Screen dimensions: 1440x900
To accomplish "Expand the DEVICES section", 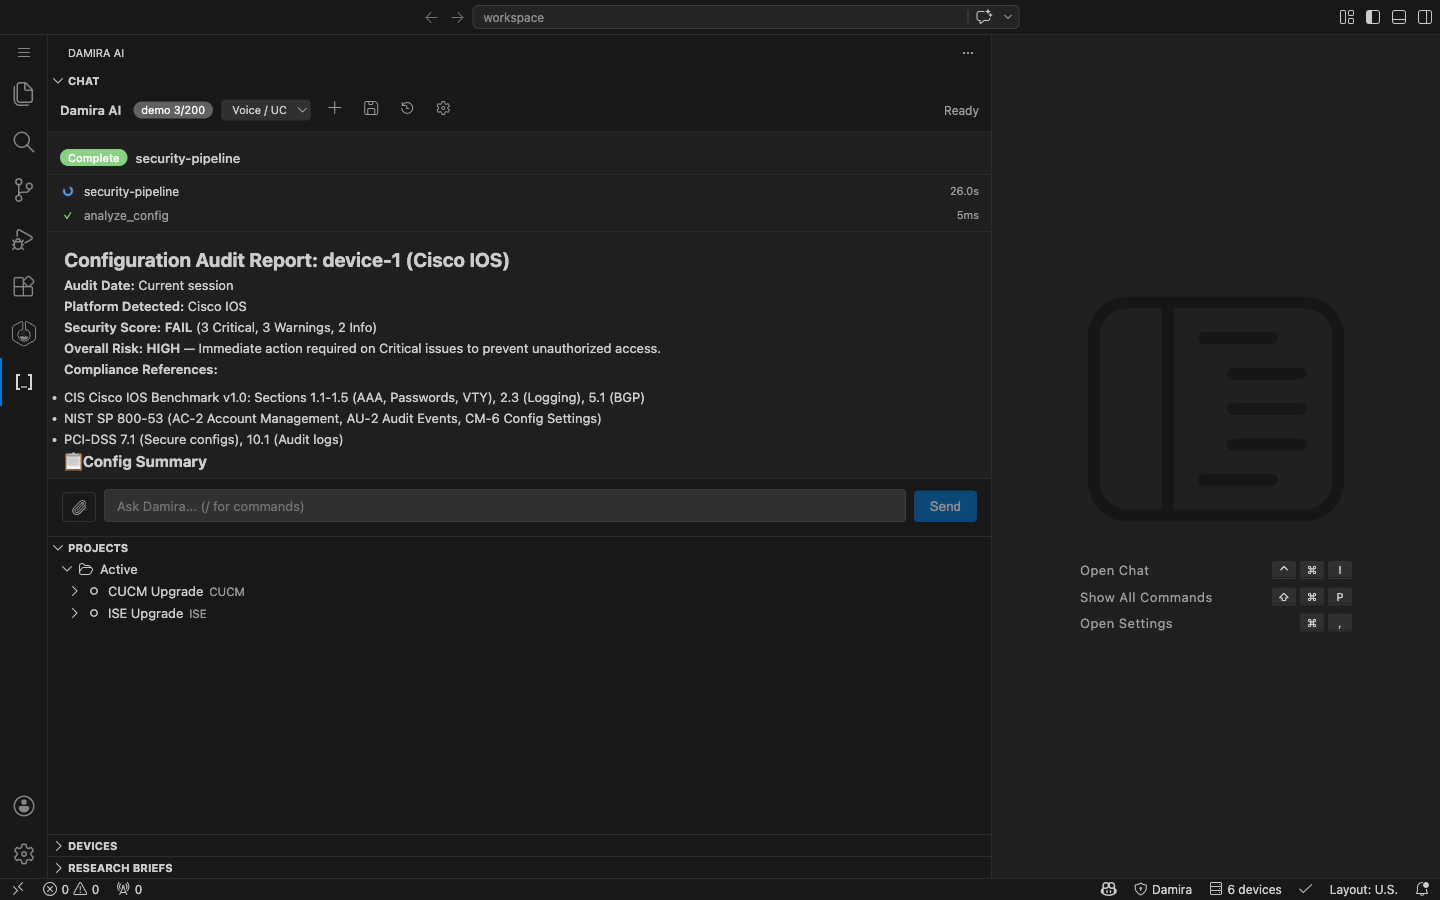I will (x=58, y=846).
